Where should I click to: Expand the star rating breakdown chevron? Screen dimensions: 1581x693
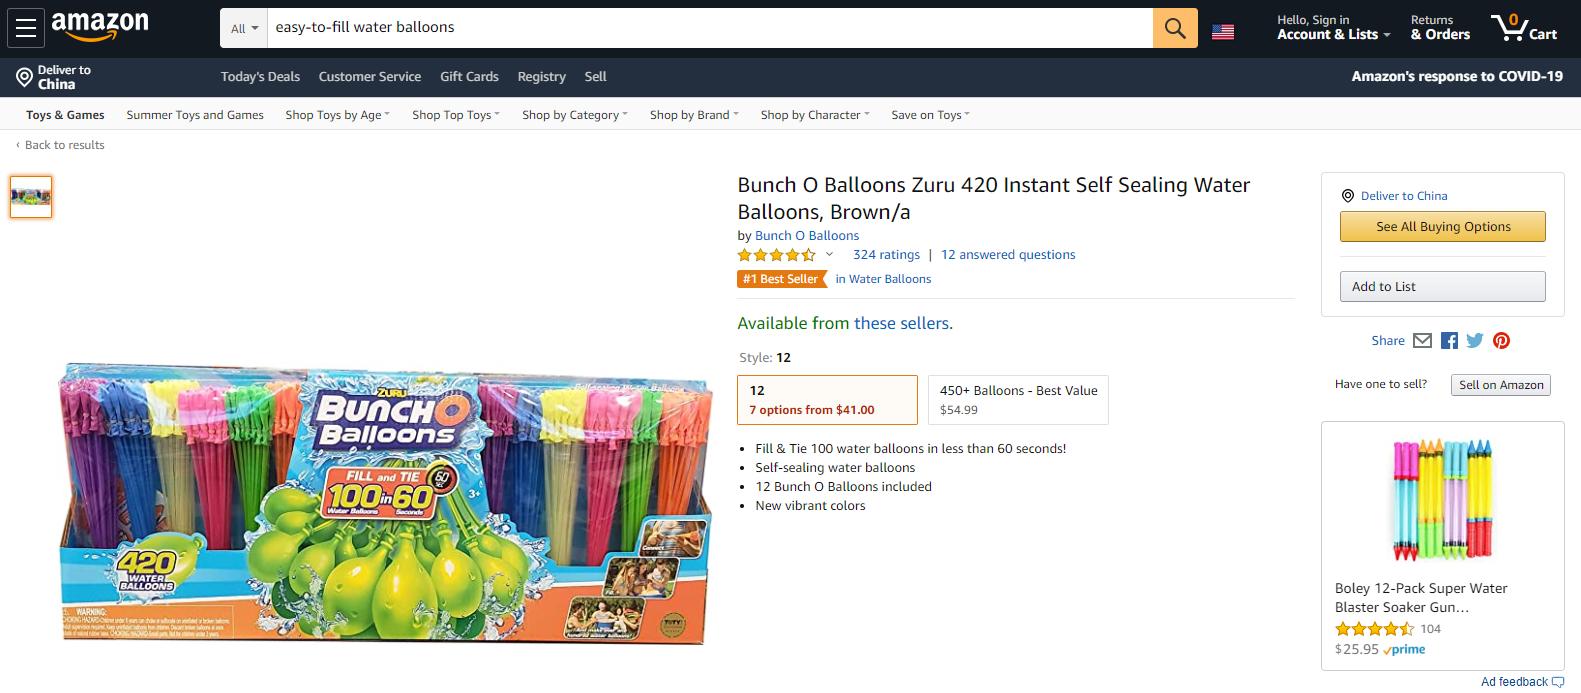pyautogui.click(x=828, y=255)
